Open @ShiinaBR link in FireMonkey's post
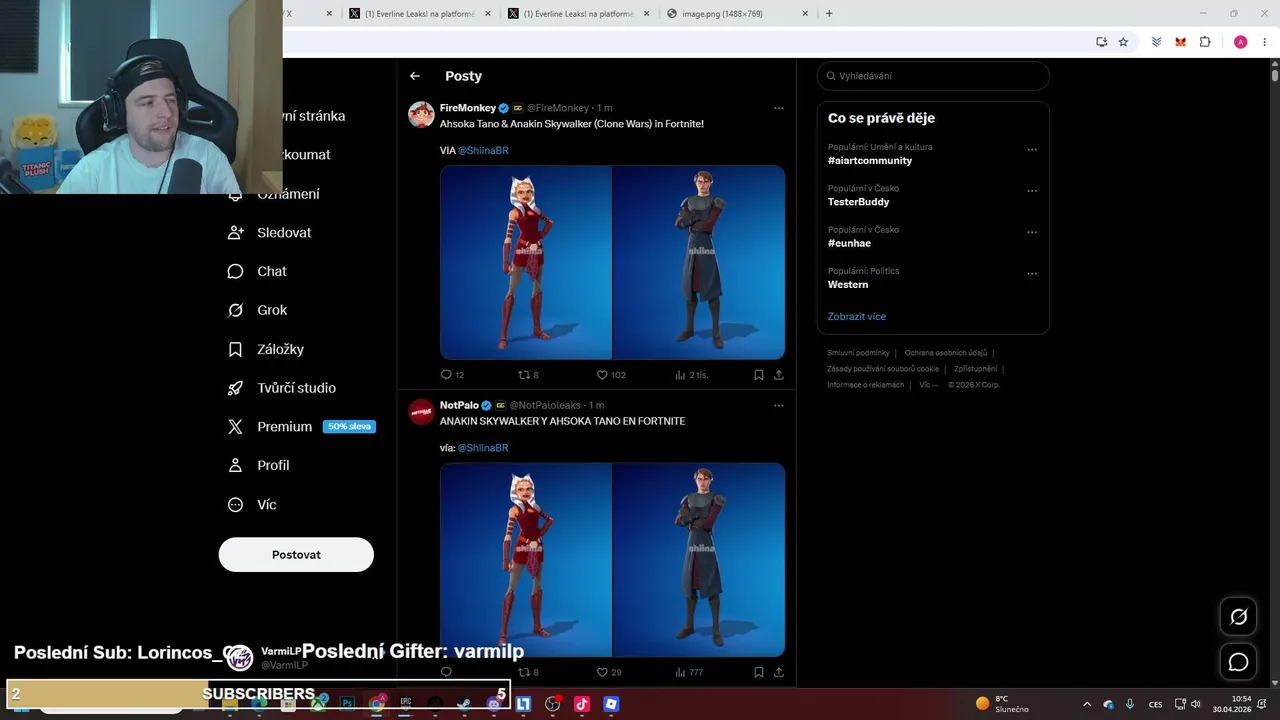The height and width of the screenshot is (720, 1280). [x=483, y=150]
